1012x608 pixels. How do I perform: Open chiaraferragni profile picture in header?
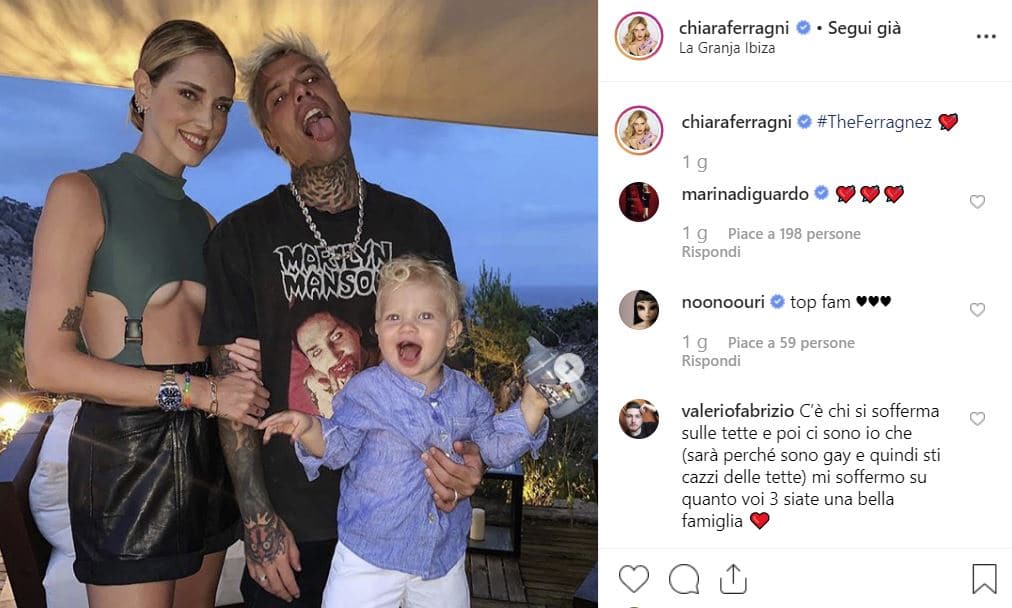click(x=639, y=35)
